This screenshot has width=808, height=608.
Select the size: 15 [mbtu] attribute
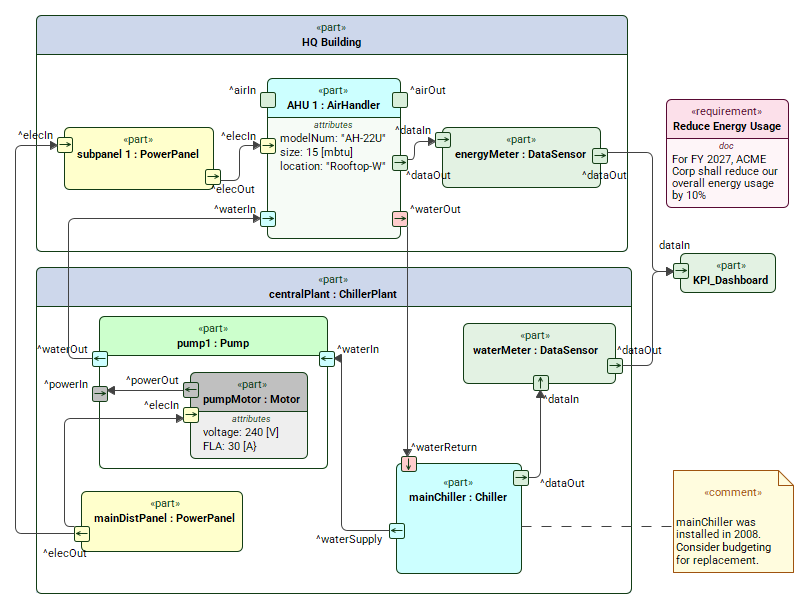coord(316,153)
